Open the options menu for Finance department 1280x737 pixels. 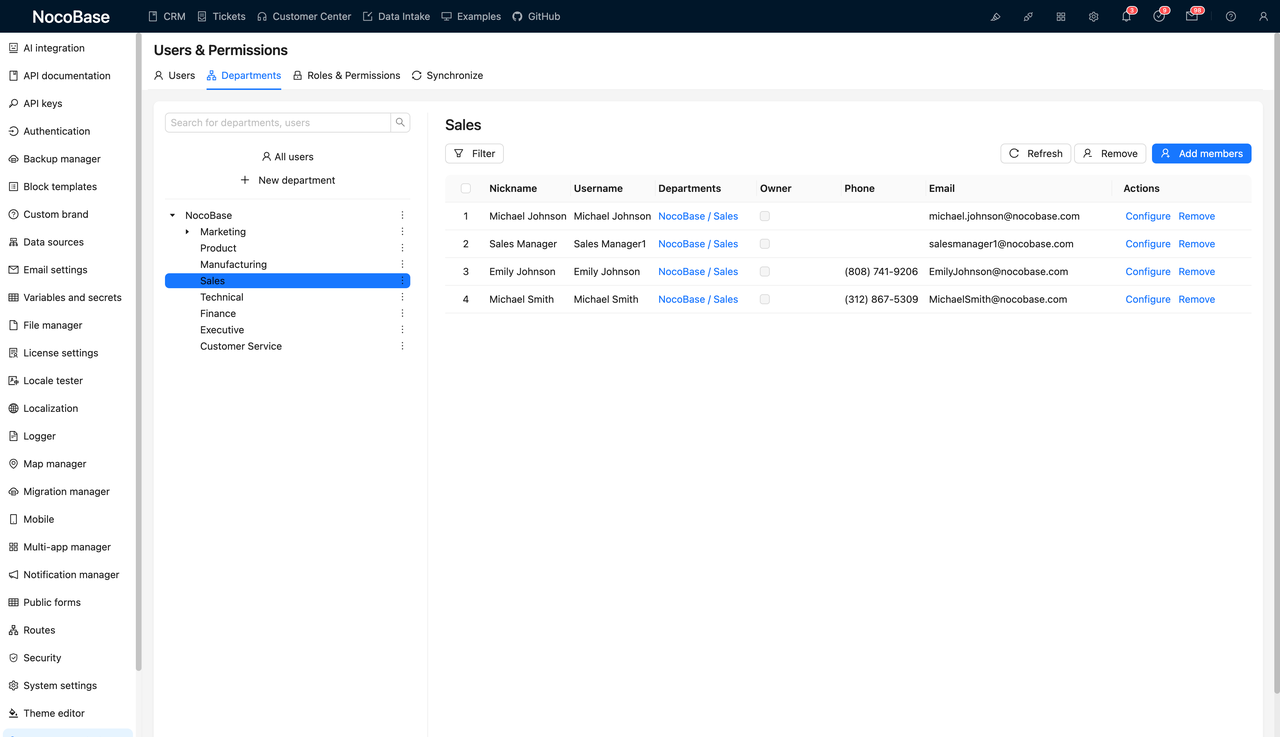403,313
